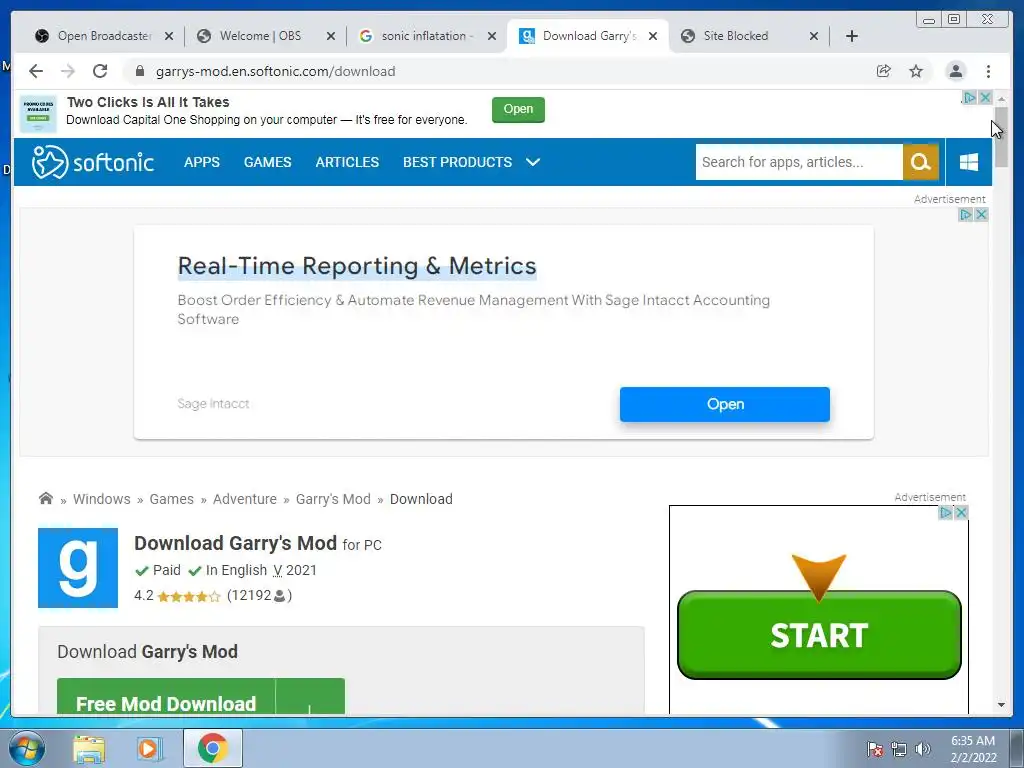
Task: Go to Windows breadcrumb link
Action: pyautogui.click(x=102, y=499)
